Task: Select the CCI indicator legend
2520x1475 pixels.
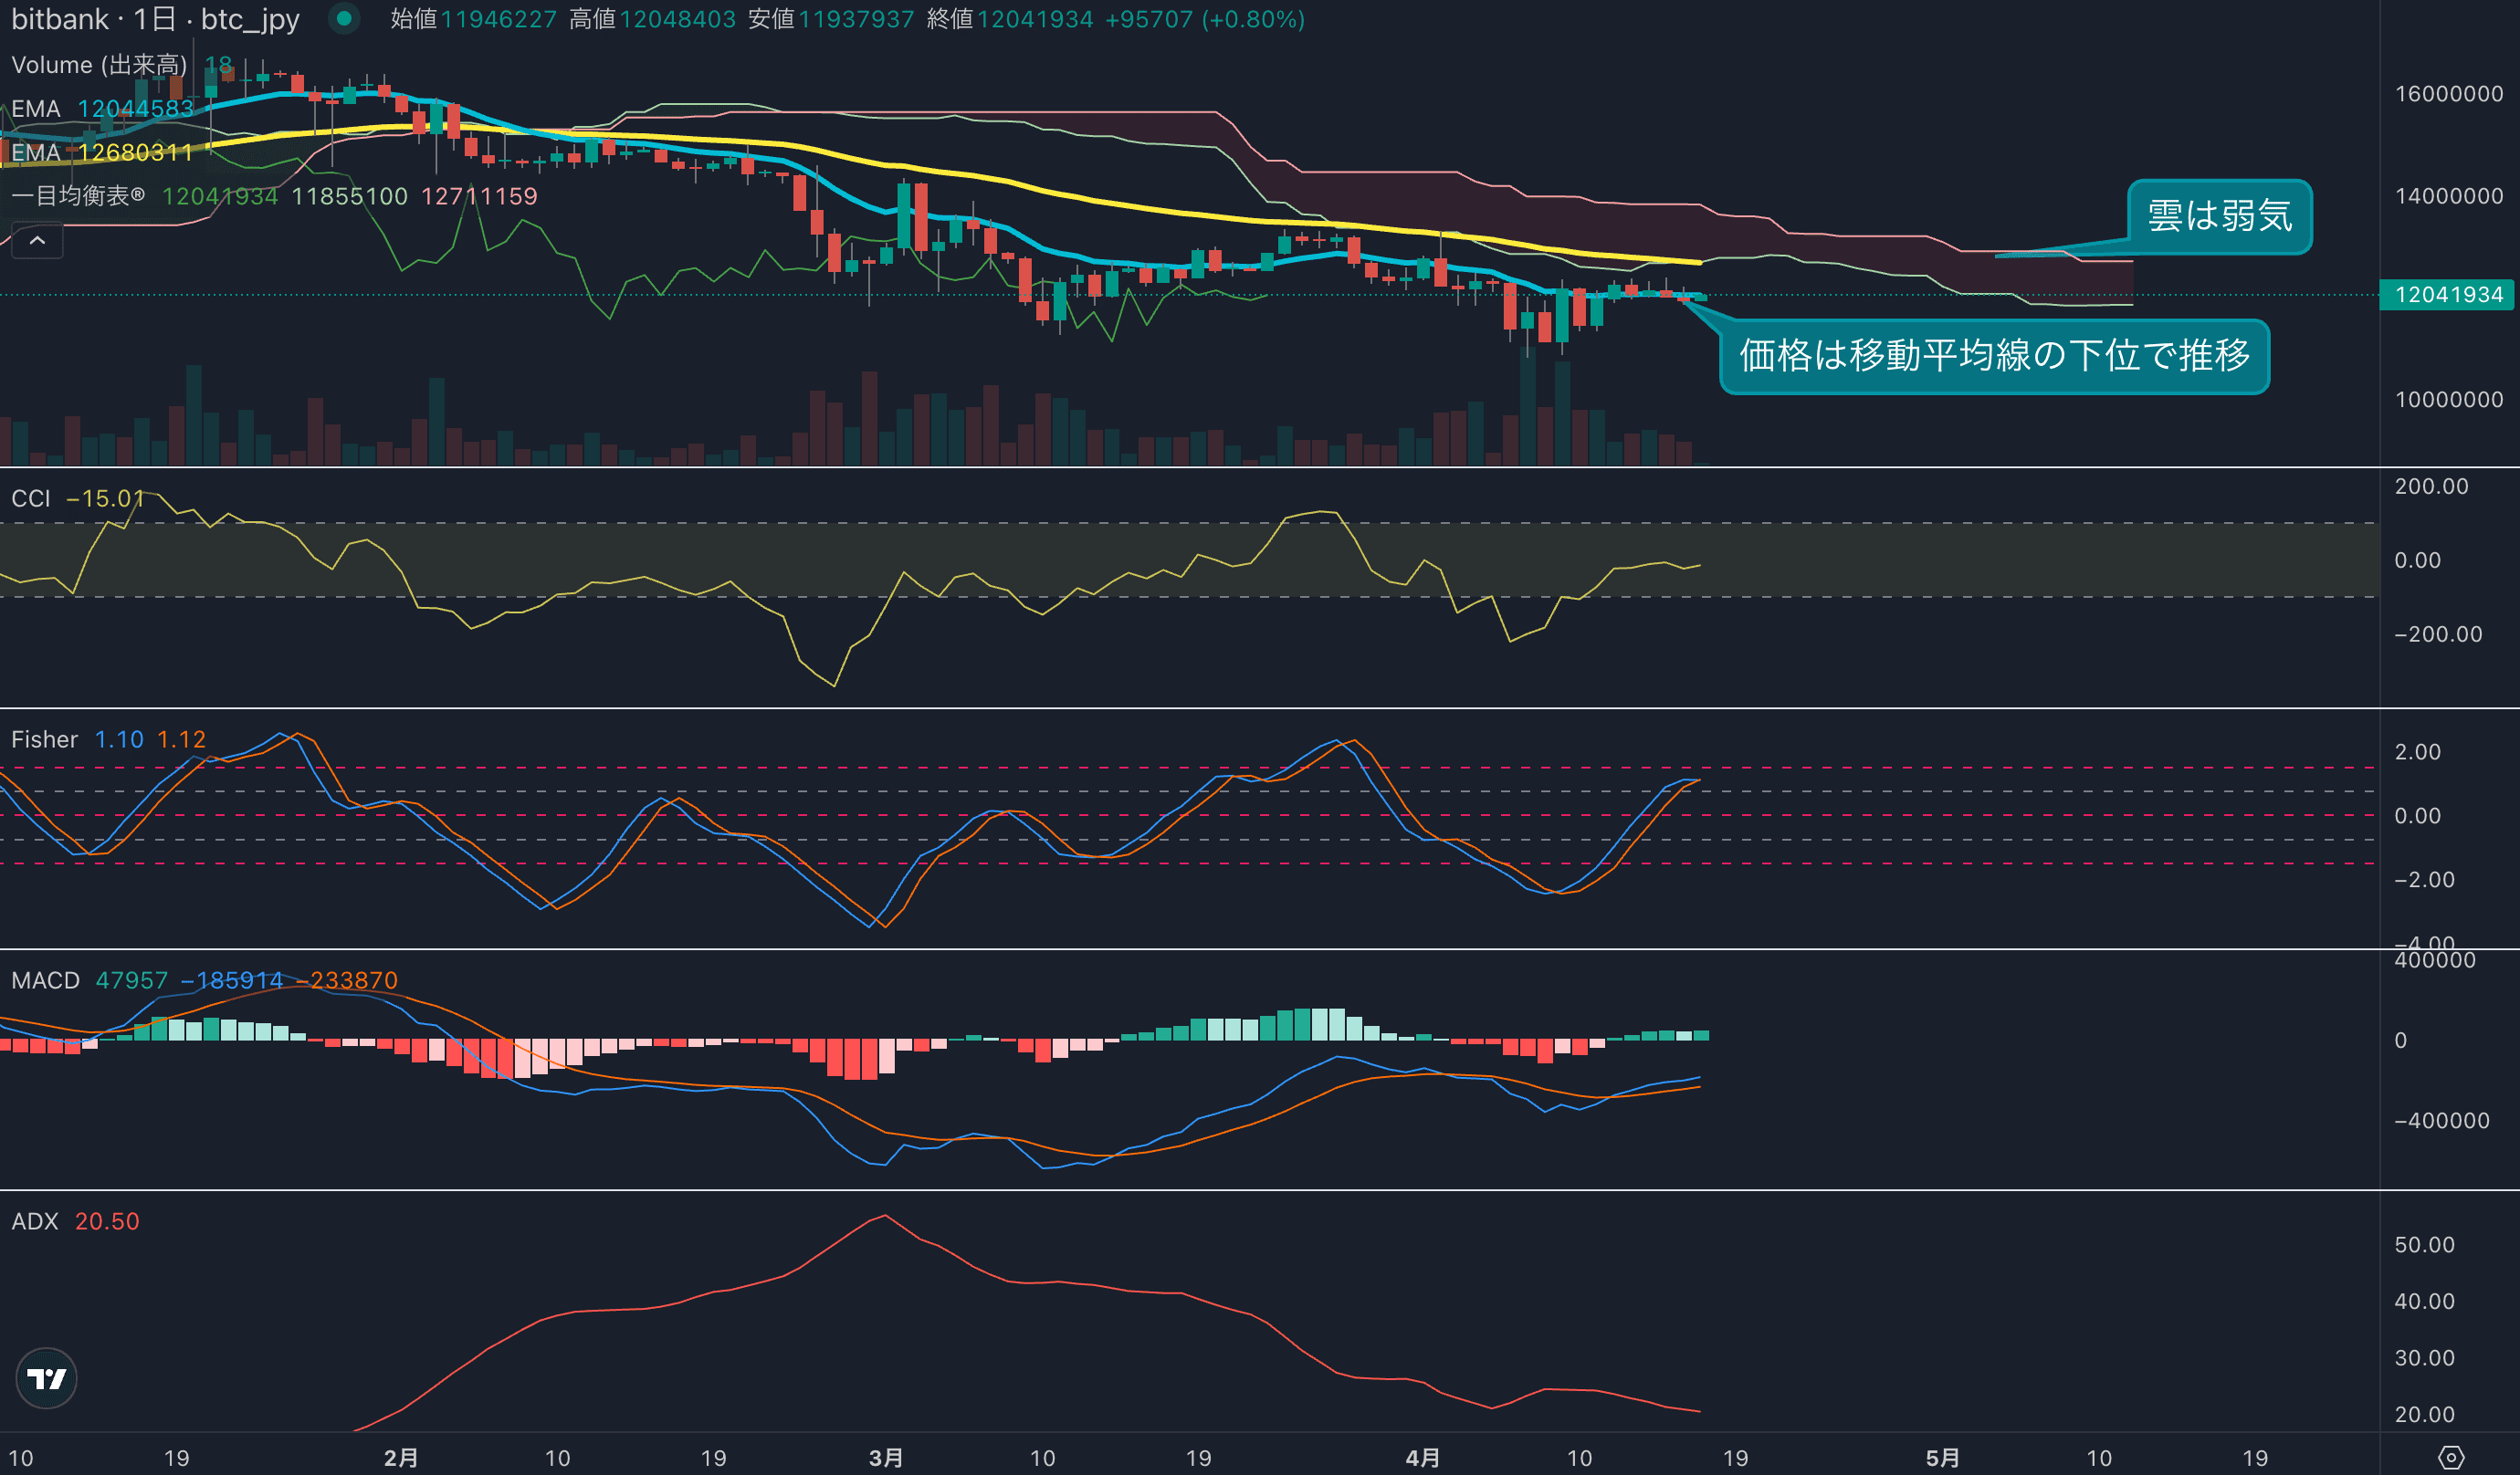Action: [x=31, y=498]
